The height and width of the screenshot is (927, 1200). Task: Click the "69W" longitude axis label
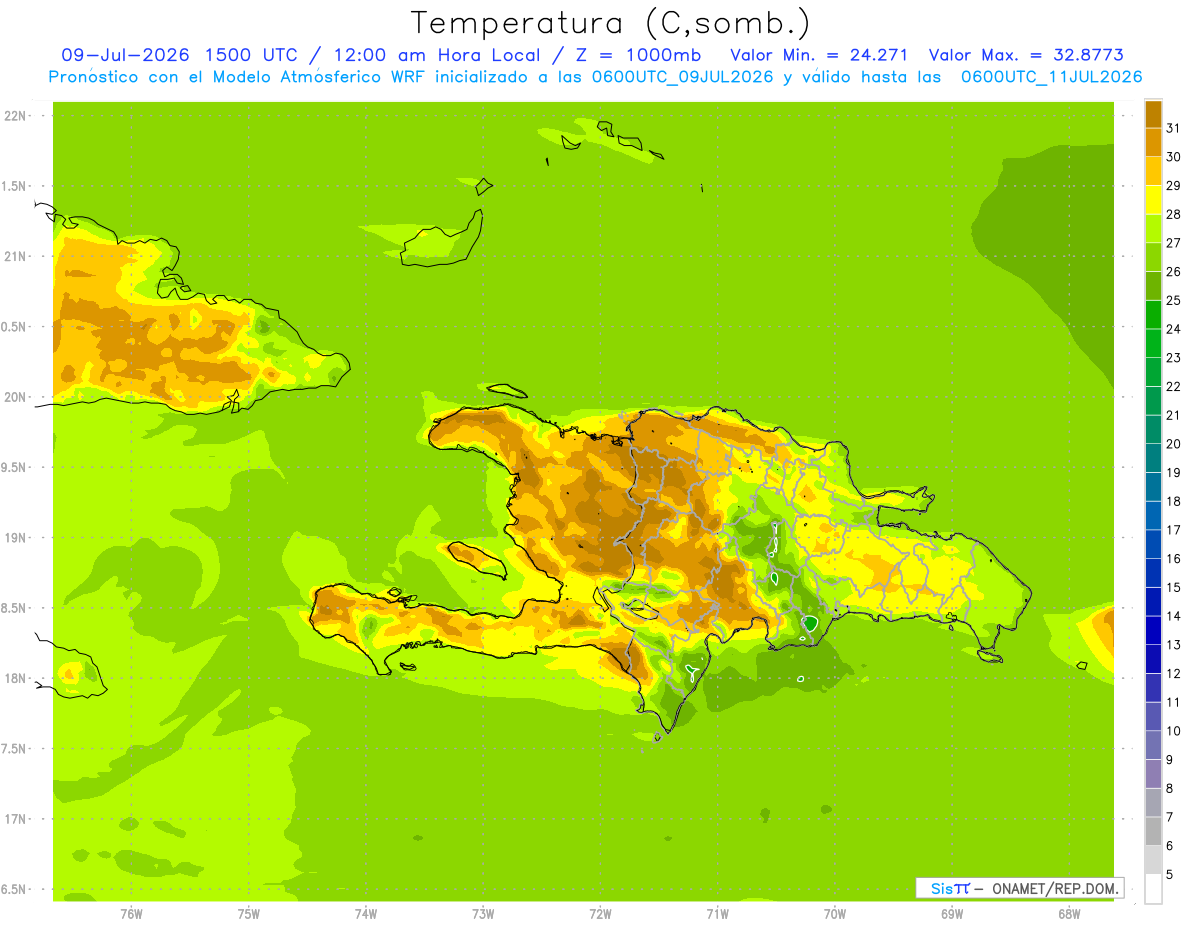point(952,914)
